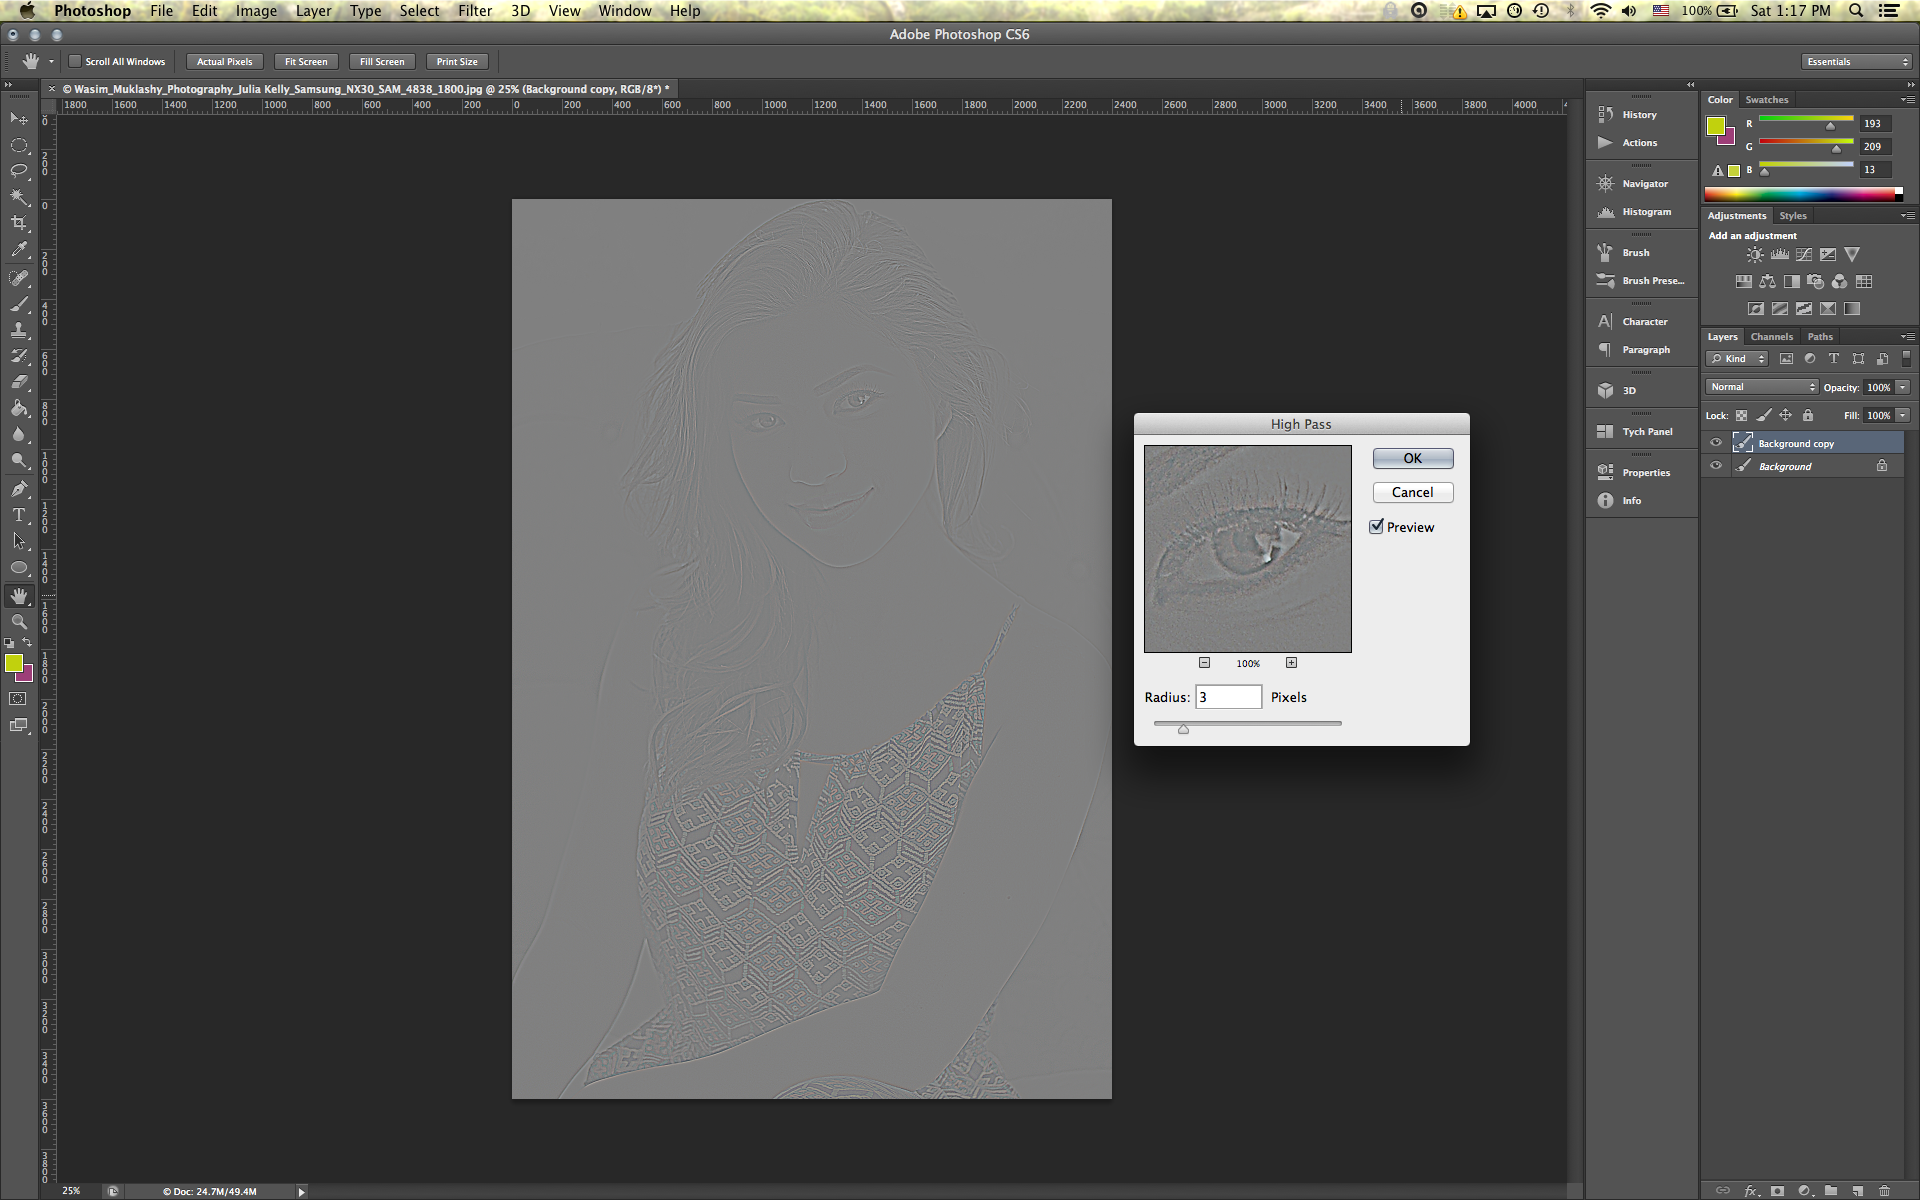This screenshot has width=1920, height=1200.
Task: Click the High Pass radius slider handle
Action: pos(1183,729)
